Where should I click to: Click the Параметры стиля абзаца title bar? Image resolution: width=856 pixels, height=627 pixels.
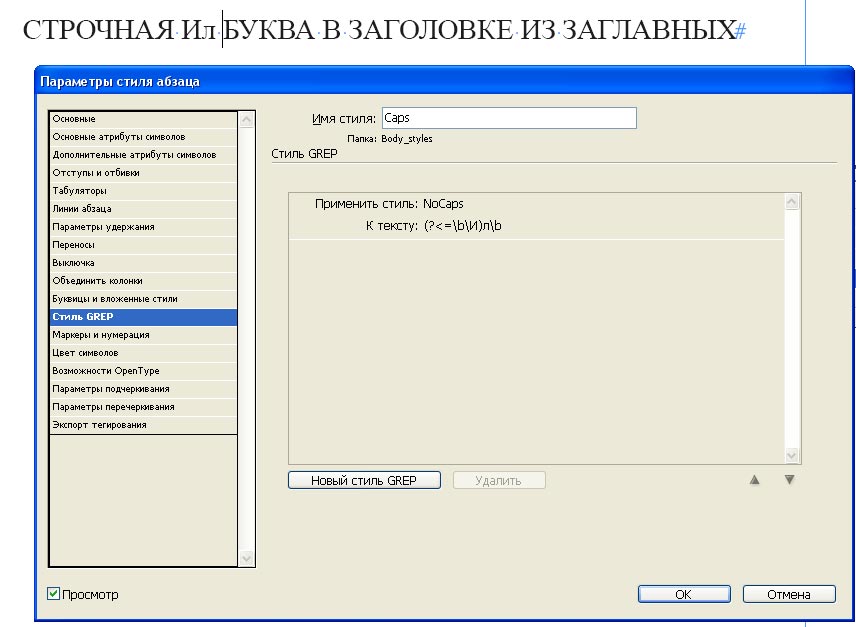[444, 82]
